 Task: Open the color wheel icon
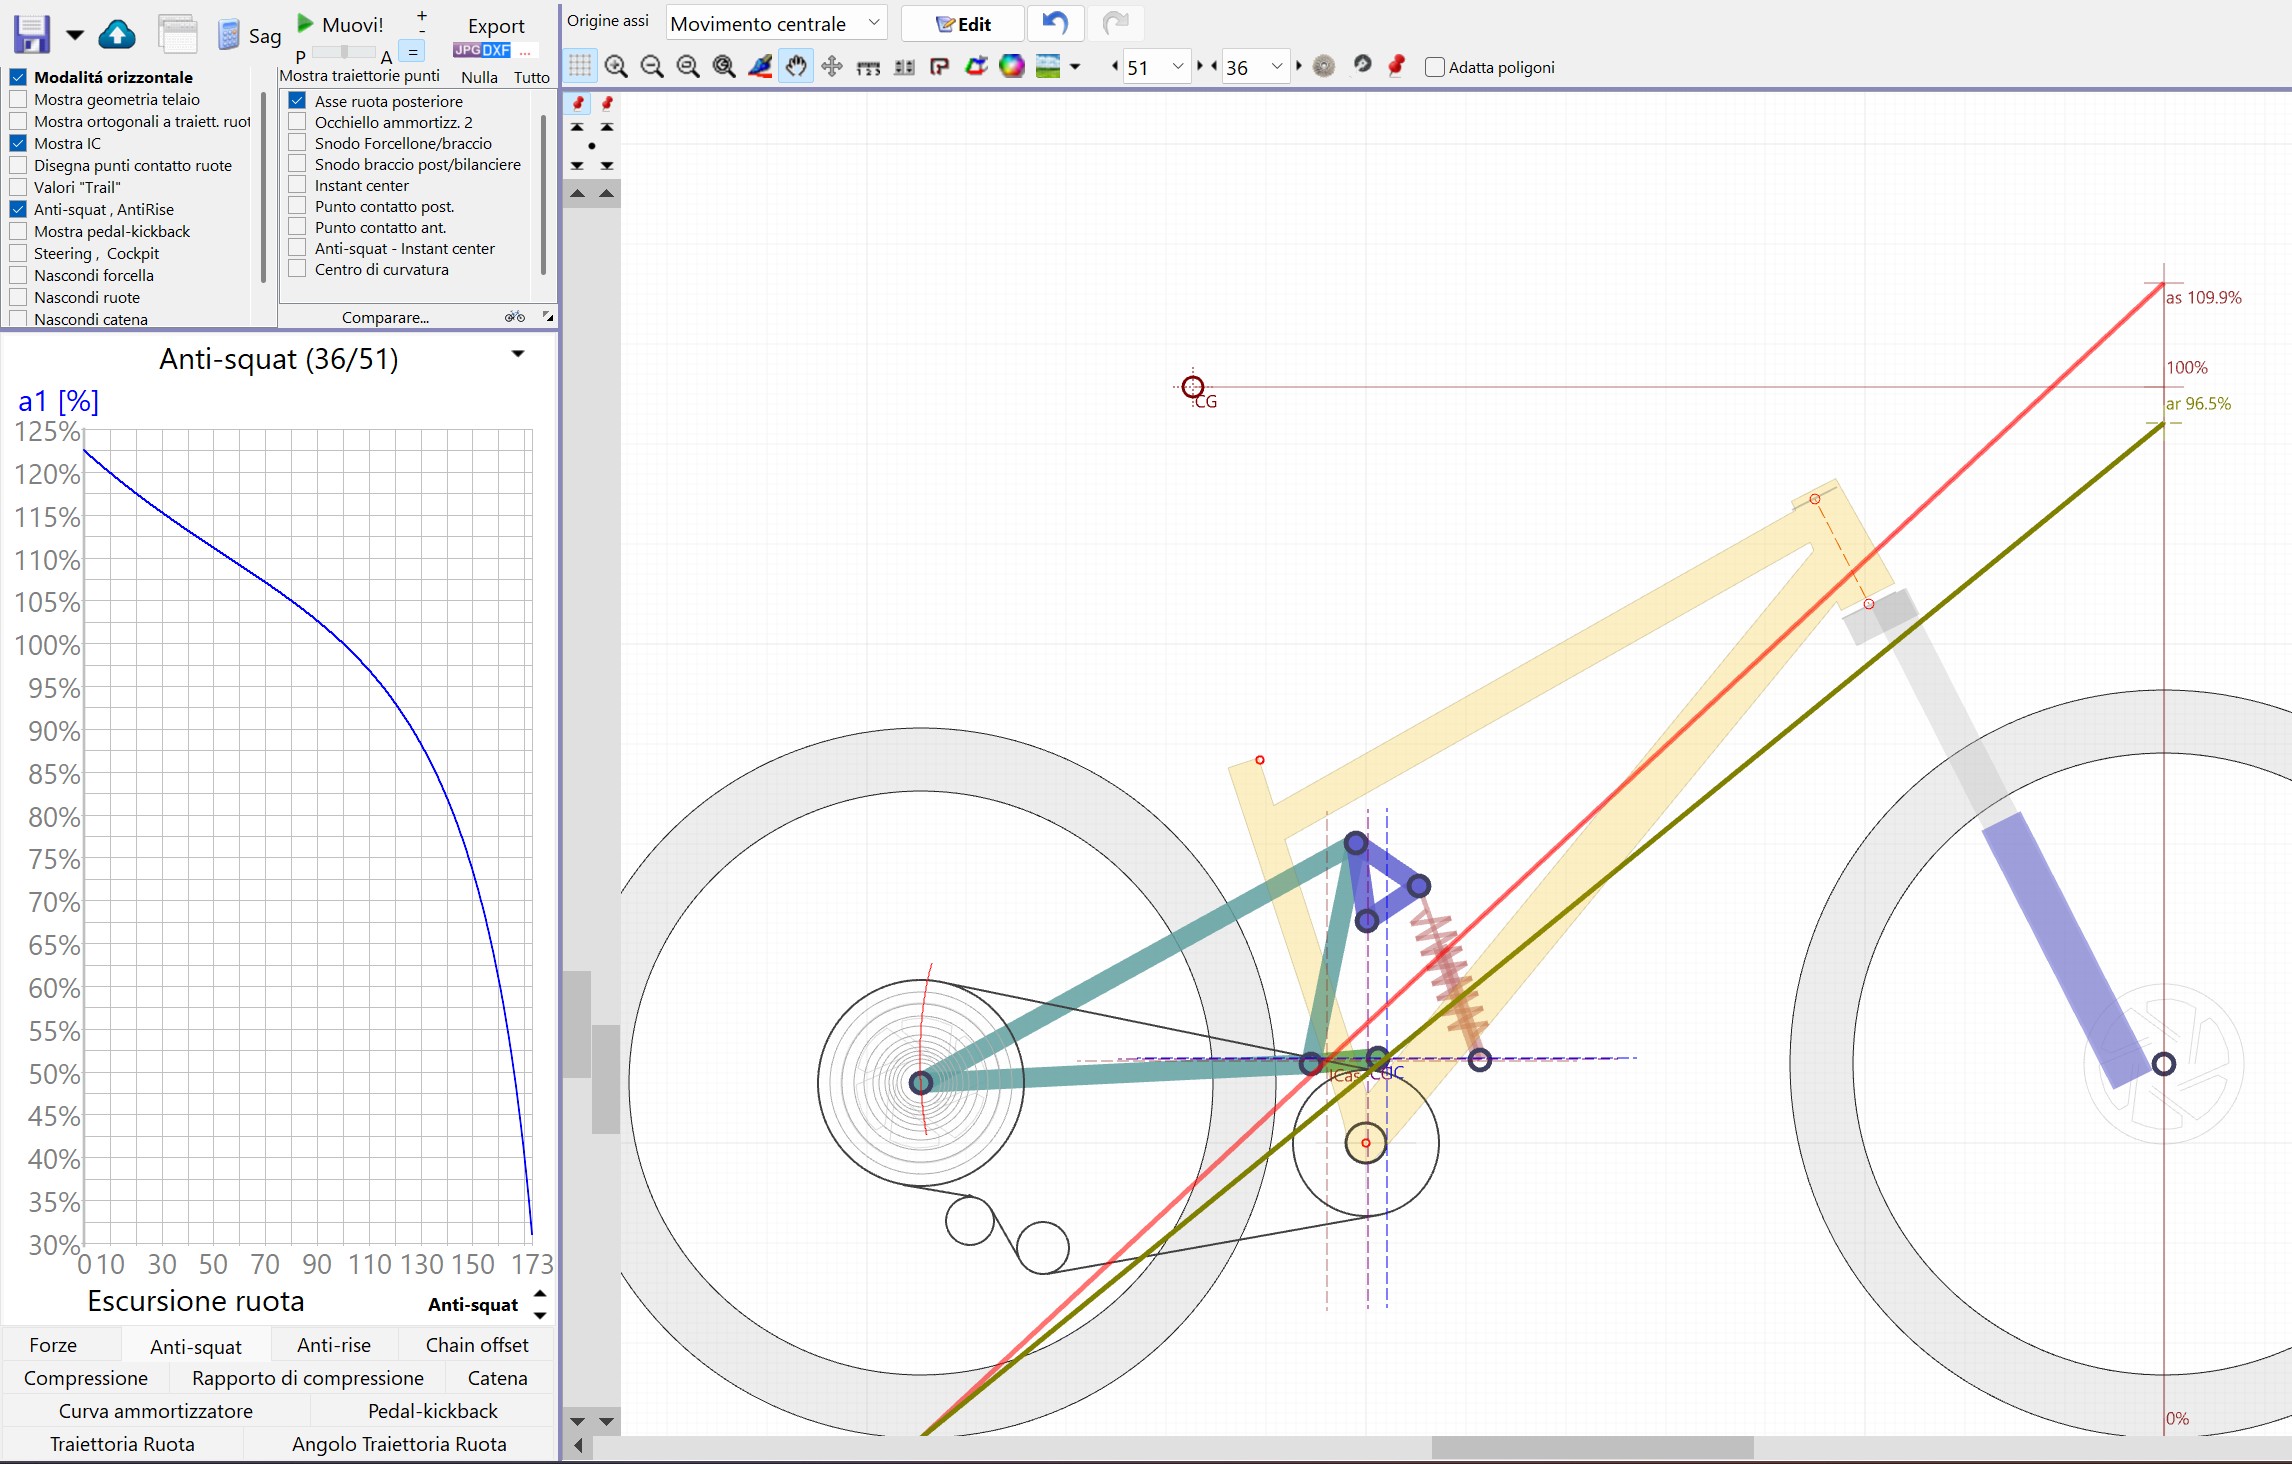(x=1012, y=67)
